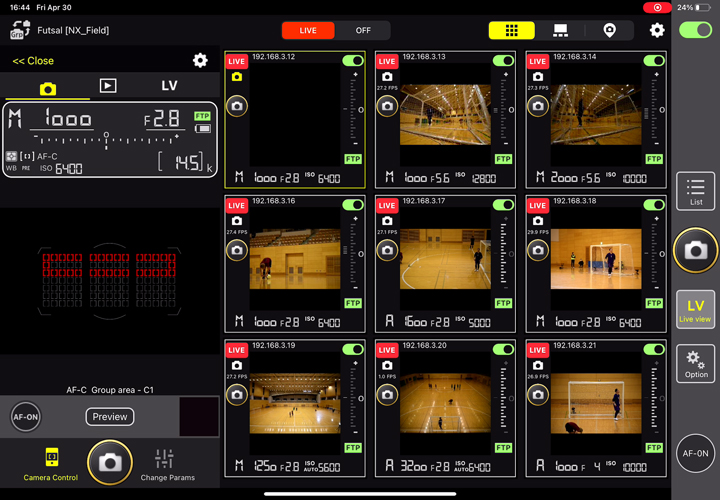Toggle camera 192.168.3.13 on/off switch
The width and height of the screenshot is (720, 500).
pyautogui.click(x=503, y=61)
